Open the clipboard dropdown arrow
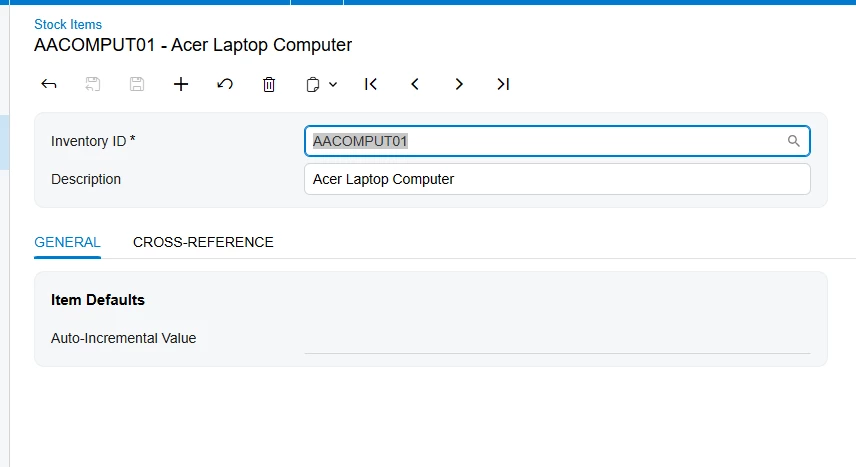856x467 pixels. tap(333, 85)
